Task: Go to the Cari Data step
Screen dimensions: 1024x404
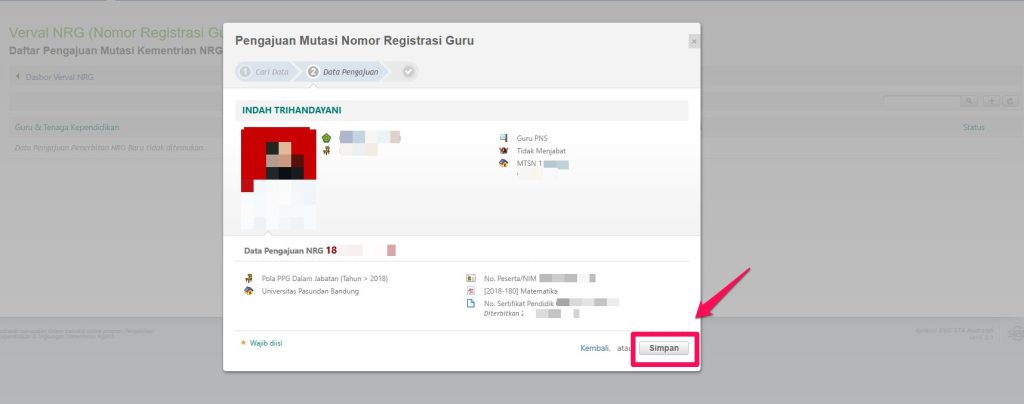Action: coord(264,72)
